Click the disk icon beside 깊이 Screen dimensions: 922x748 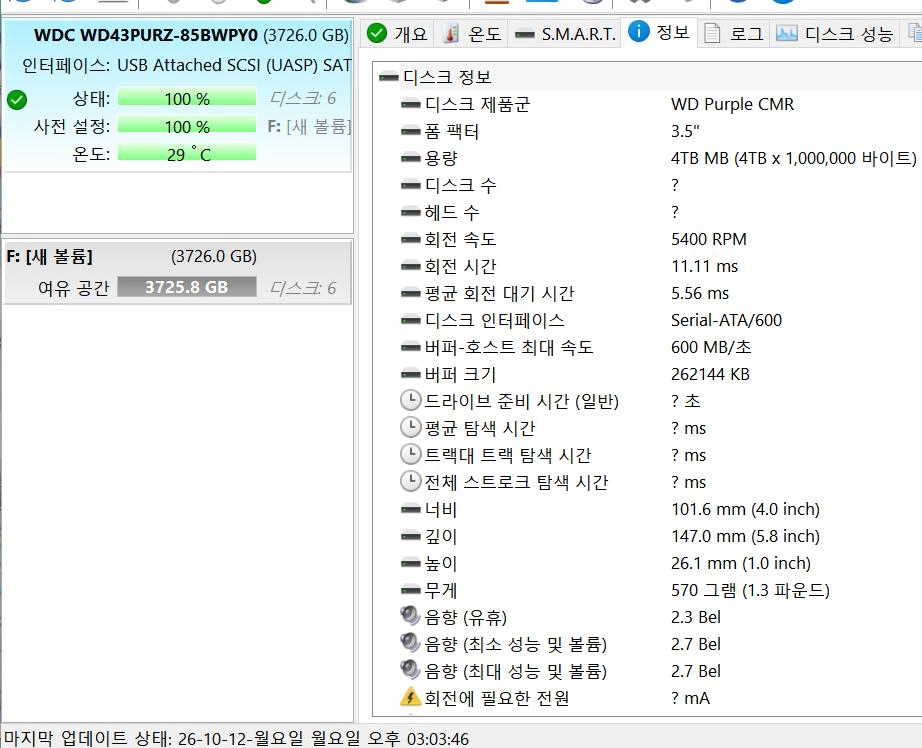pyautogui.click(x=410, y=537)
